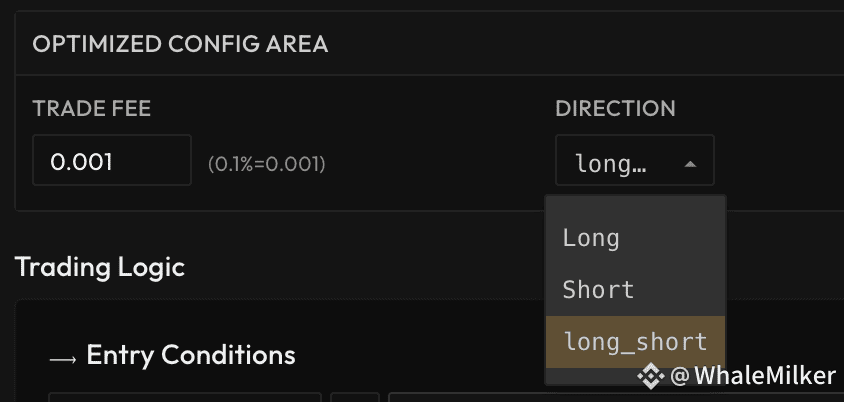
Task: Click the wide entry condition field at bottom
Action: 465,396
